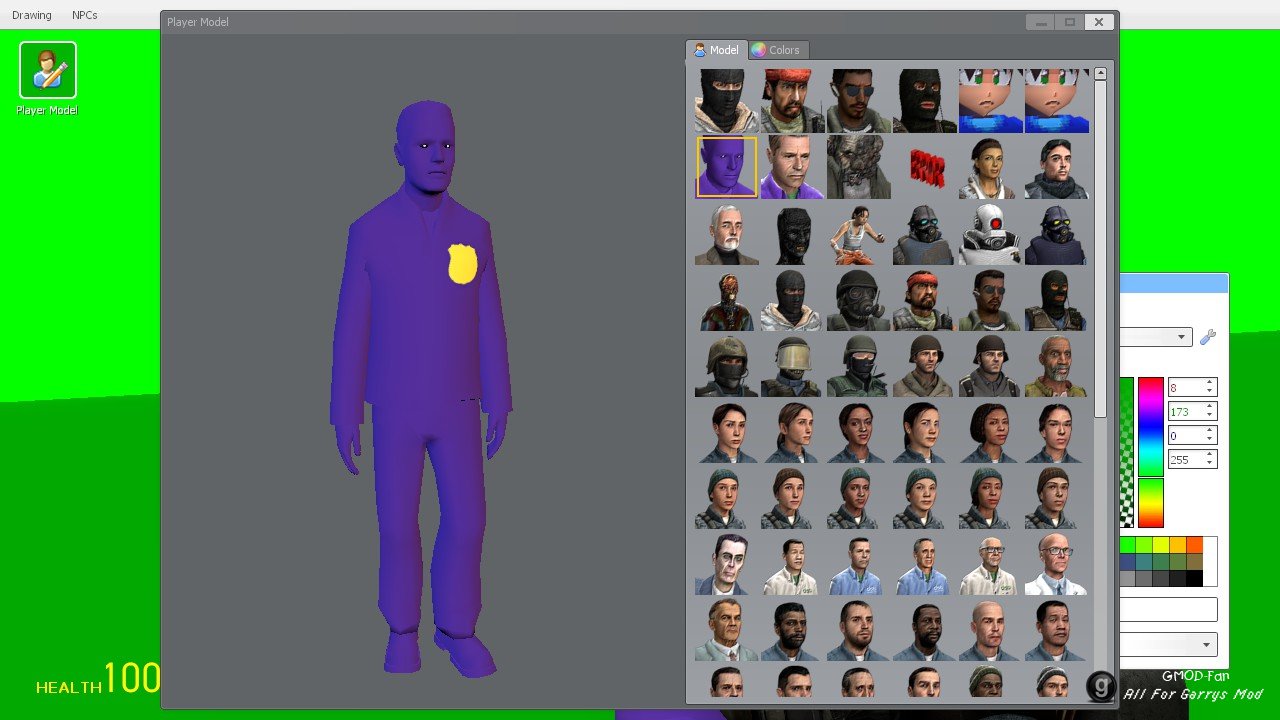Image resolution: width=1280 pixels, height=720 pixels.
Task: Select Combine guard with yellow eyes
Action: 1056,234
